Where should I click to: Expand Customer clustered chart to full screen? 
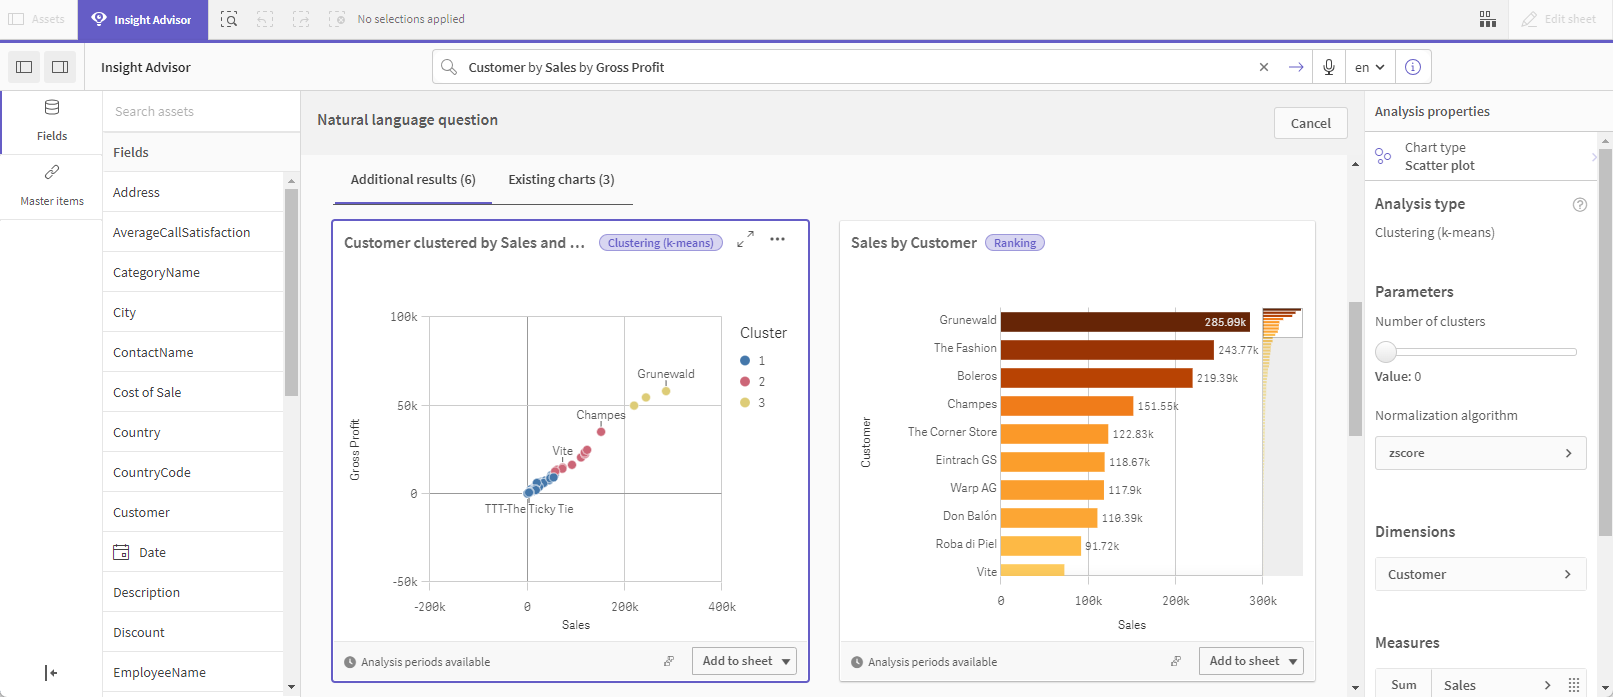[745, 240]
